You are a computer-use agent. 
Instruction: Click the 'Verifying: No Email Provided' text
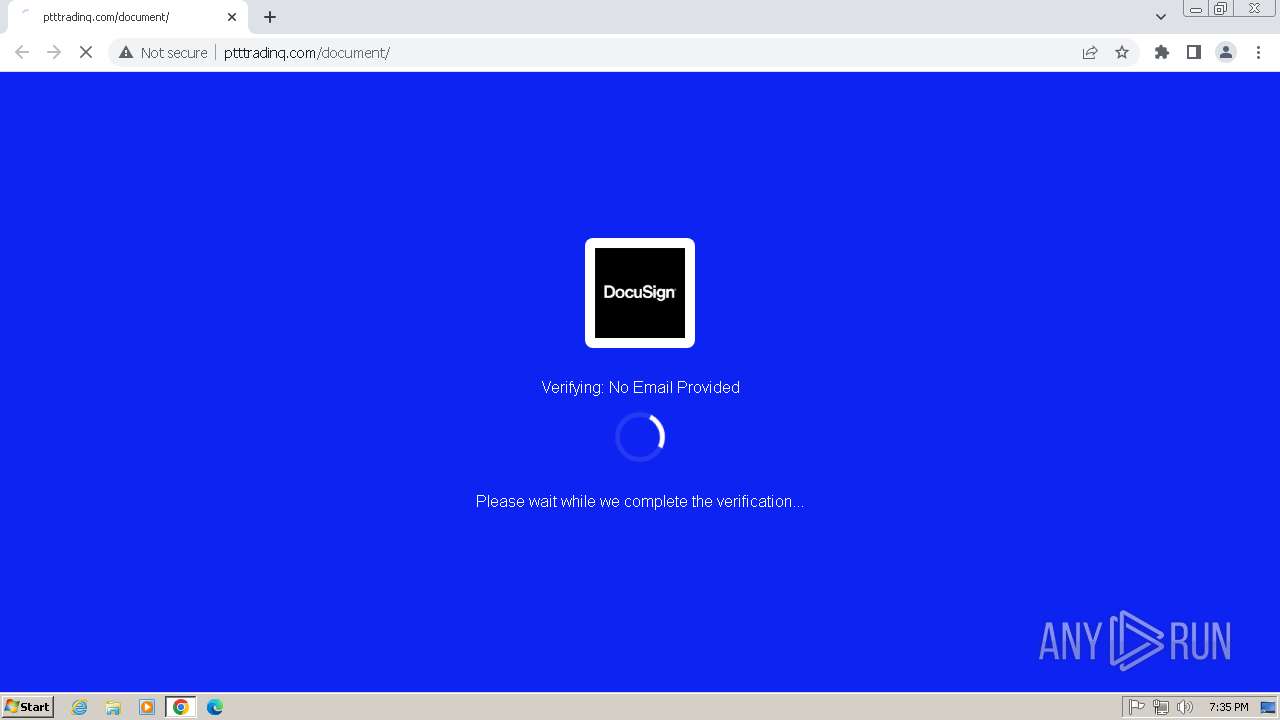640,387
